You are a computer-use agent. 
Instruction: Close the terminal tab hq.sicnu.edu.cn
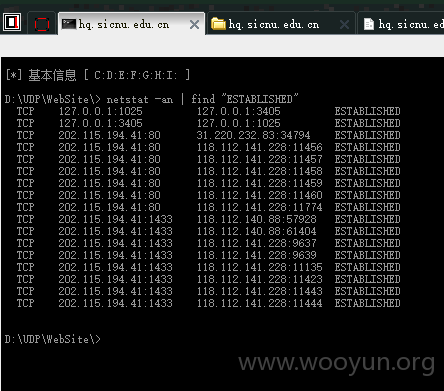tap(194, 24)
